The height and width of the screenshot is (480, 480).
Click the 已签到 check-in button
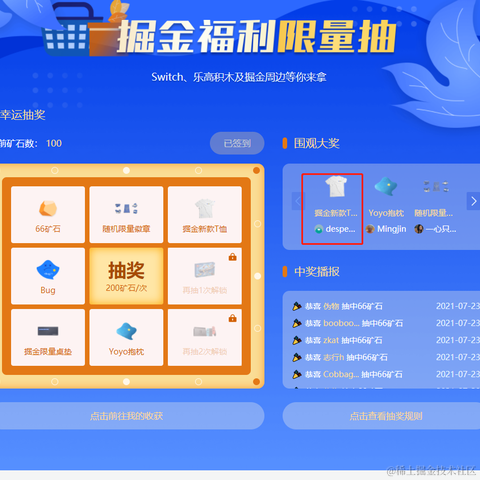[237, 143]
